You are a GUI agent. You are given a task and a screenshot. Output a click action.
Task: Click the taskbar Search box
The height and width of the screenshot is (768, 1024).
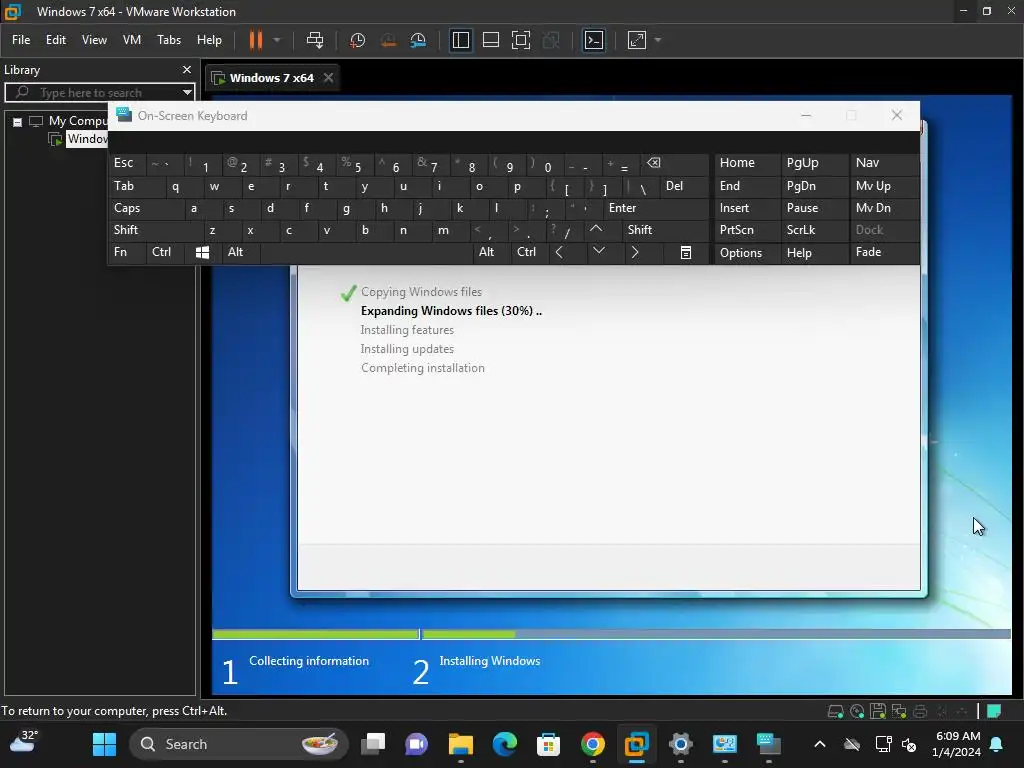(238, 744)
